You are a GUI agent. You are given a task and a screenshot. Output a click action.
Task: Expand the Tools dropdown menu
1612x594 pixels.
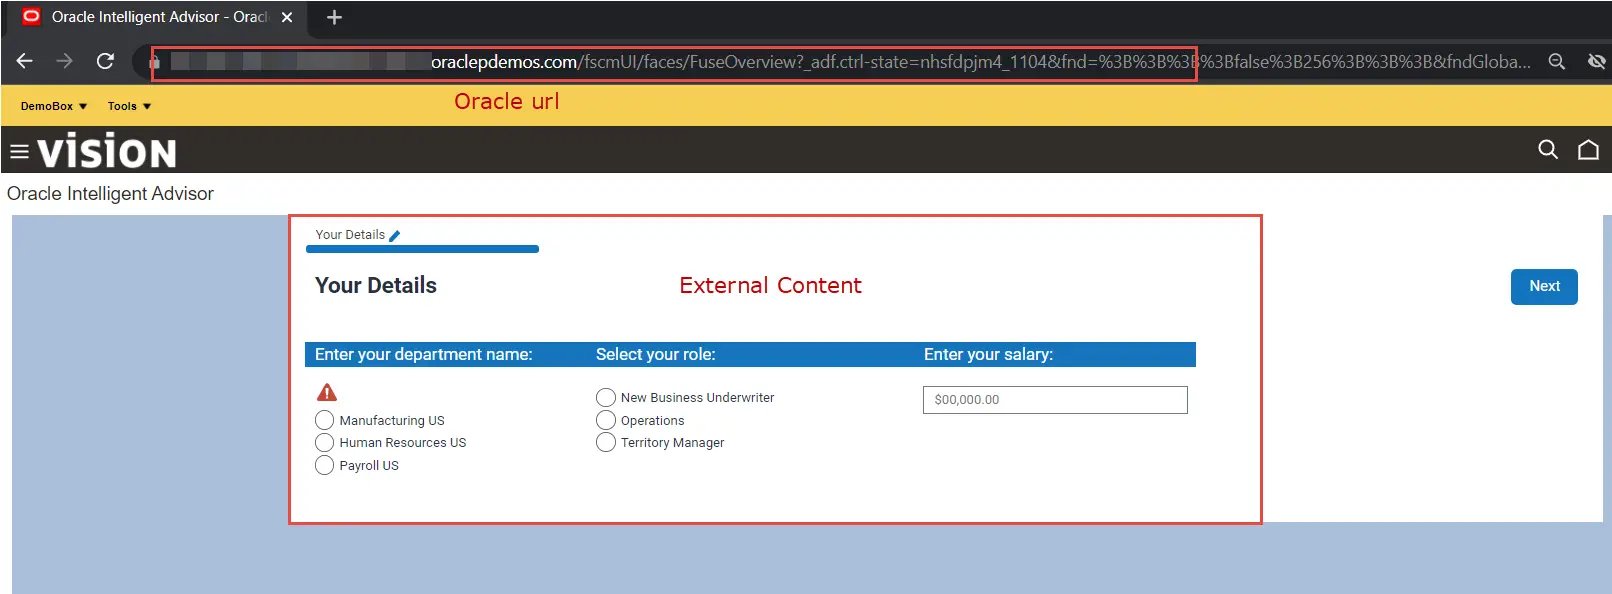pyautogui.click(x=129, y=106)
